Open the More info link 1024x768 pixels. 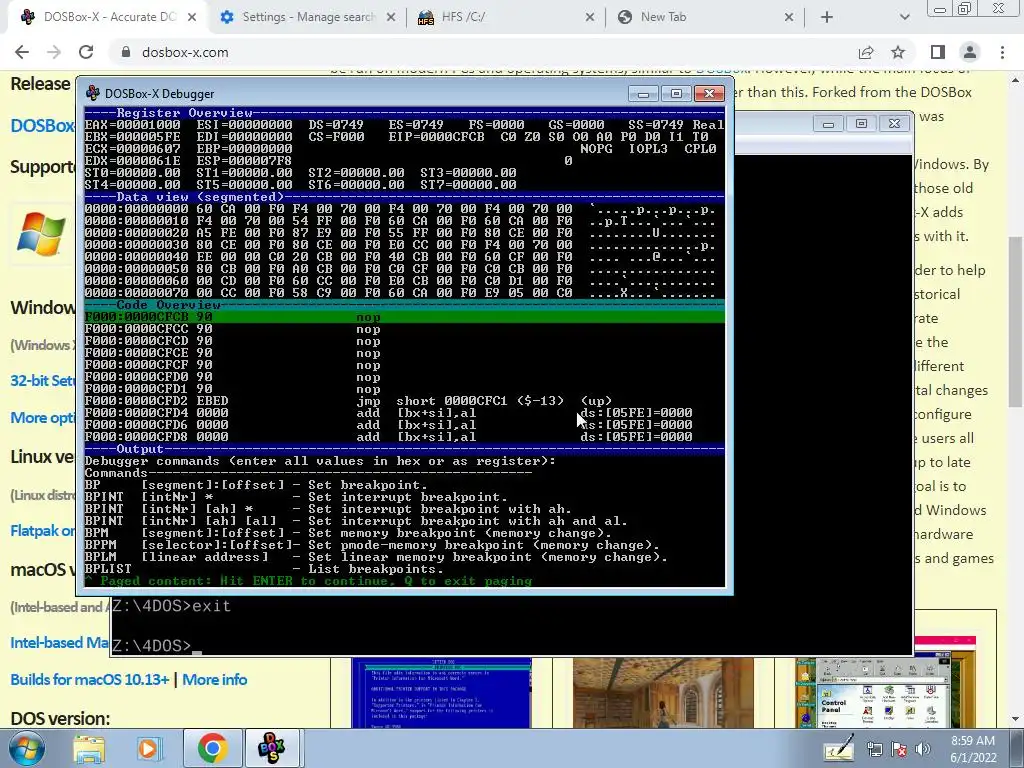pos(215,679)
